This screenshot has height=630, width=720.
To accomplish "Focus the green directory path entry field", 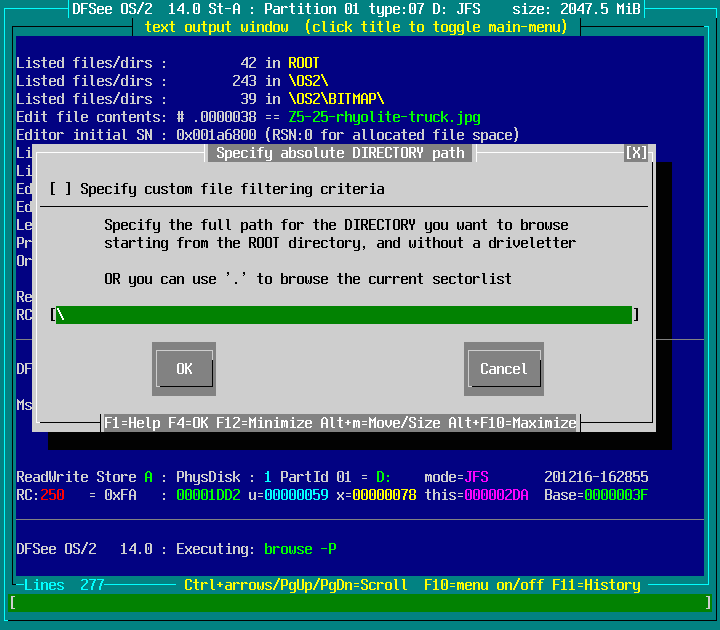I will coord(344,315).
